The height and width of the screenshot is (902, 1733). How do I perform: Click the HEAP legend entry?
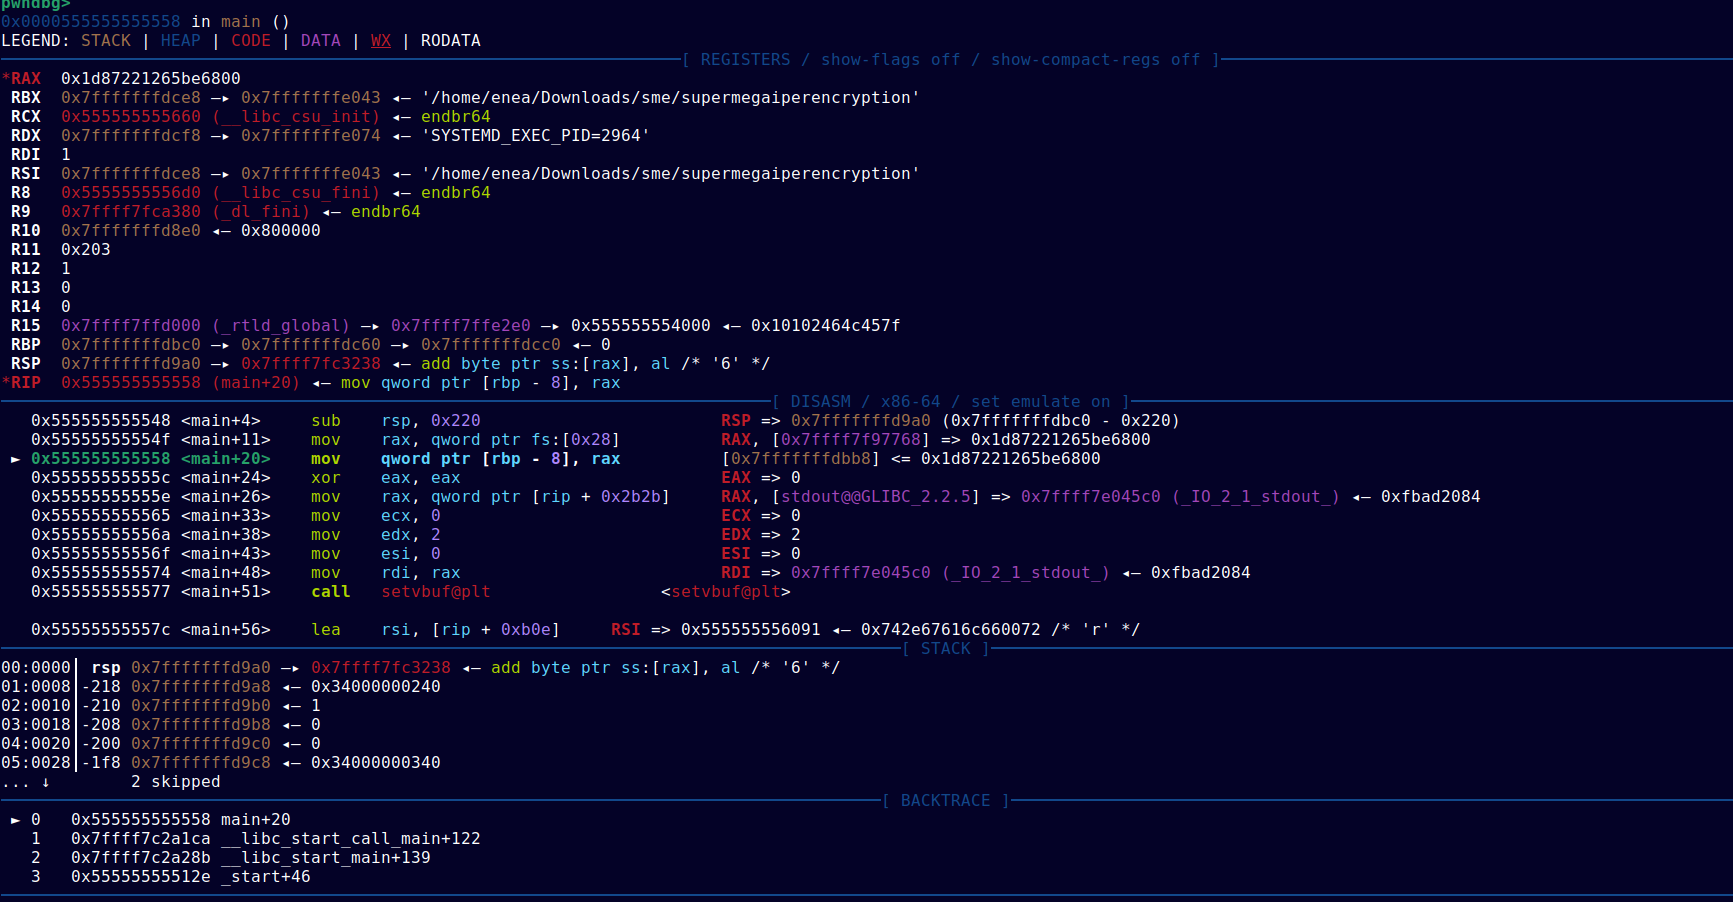click(181, 40)
